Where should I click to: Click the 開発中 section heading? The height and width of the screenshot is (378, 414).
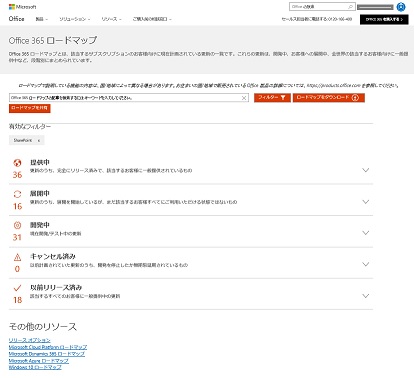coord(40,225)
